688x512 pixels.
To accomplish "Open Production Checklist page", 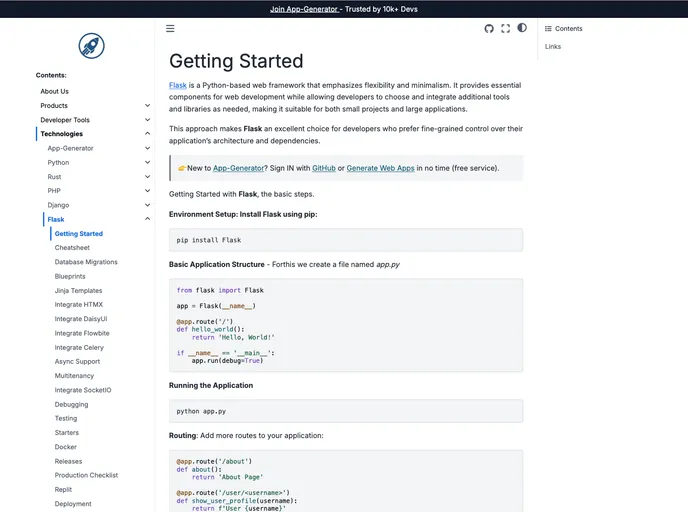I will pyautogui.click(x=86, y=475).
